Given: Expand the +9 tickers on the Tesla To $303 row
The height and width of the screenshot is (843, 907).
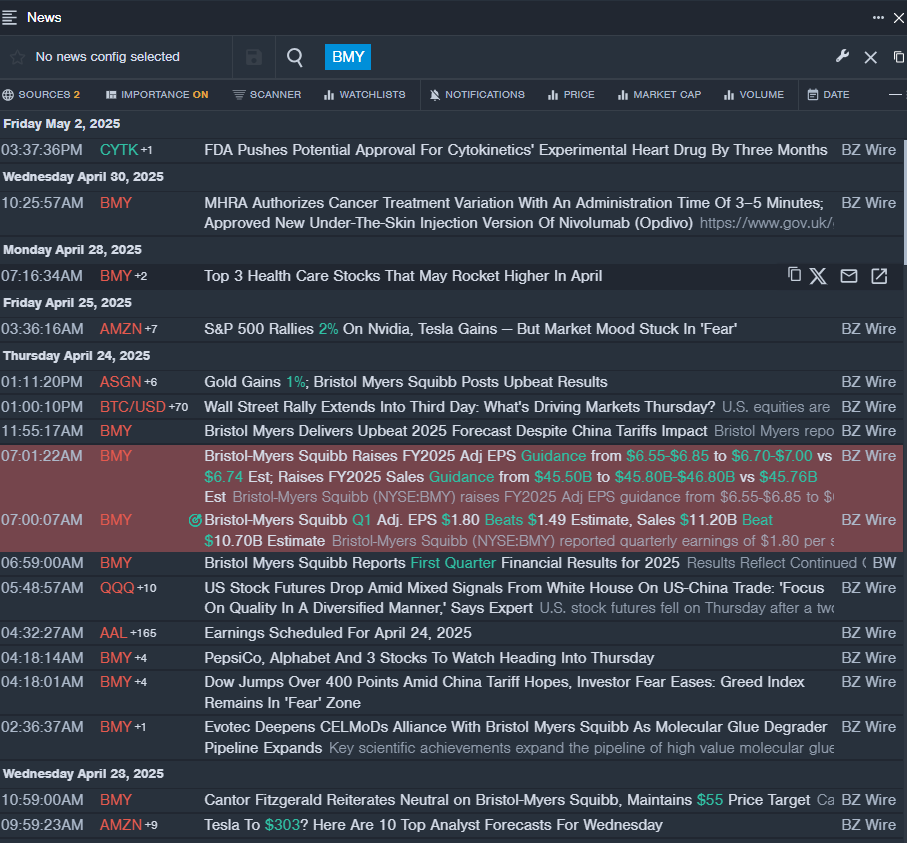Looking at the screenshot, I should point(151,825).
